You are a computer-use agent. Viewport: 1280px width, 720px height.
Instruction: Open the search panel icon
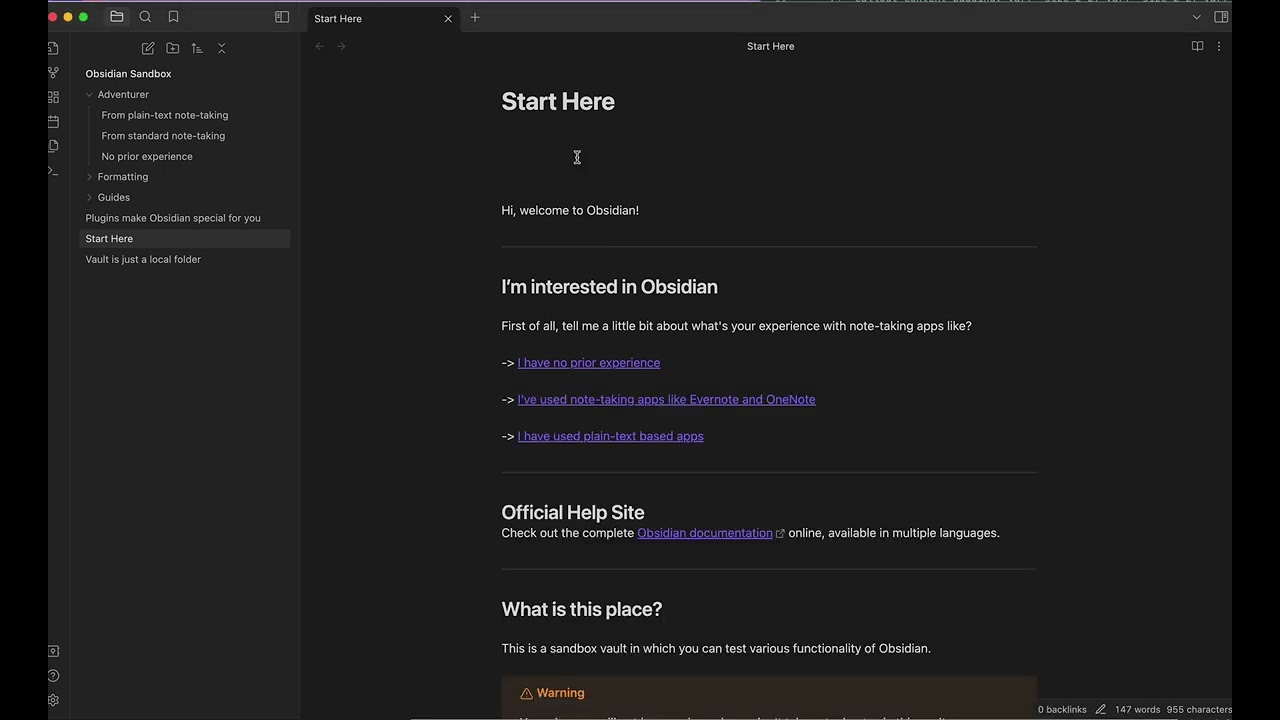[145, 17]
